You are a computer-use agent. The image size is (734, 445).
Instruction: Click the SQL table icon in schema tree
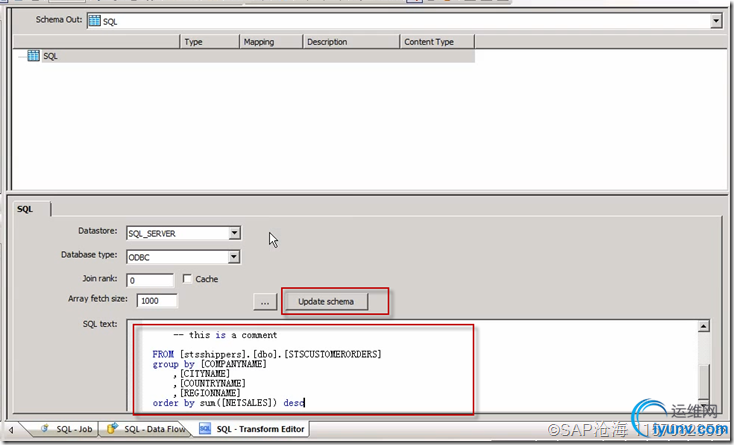point(33,56)
